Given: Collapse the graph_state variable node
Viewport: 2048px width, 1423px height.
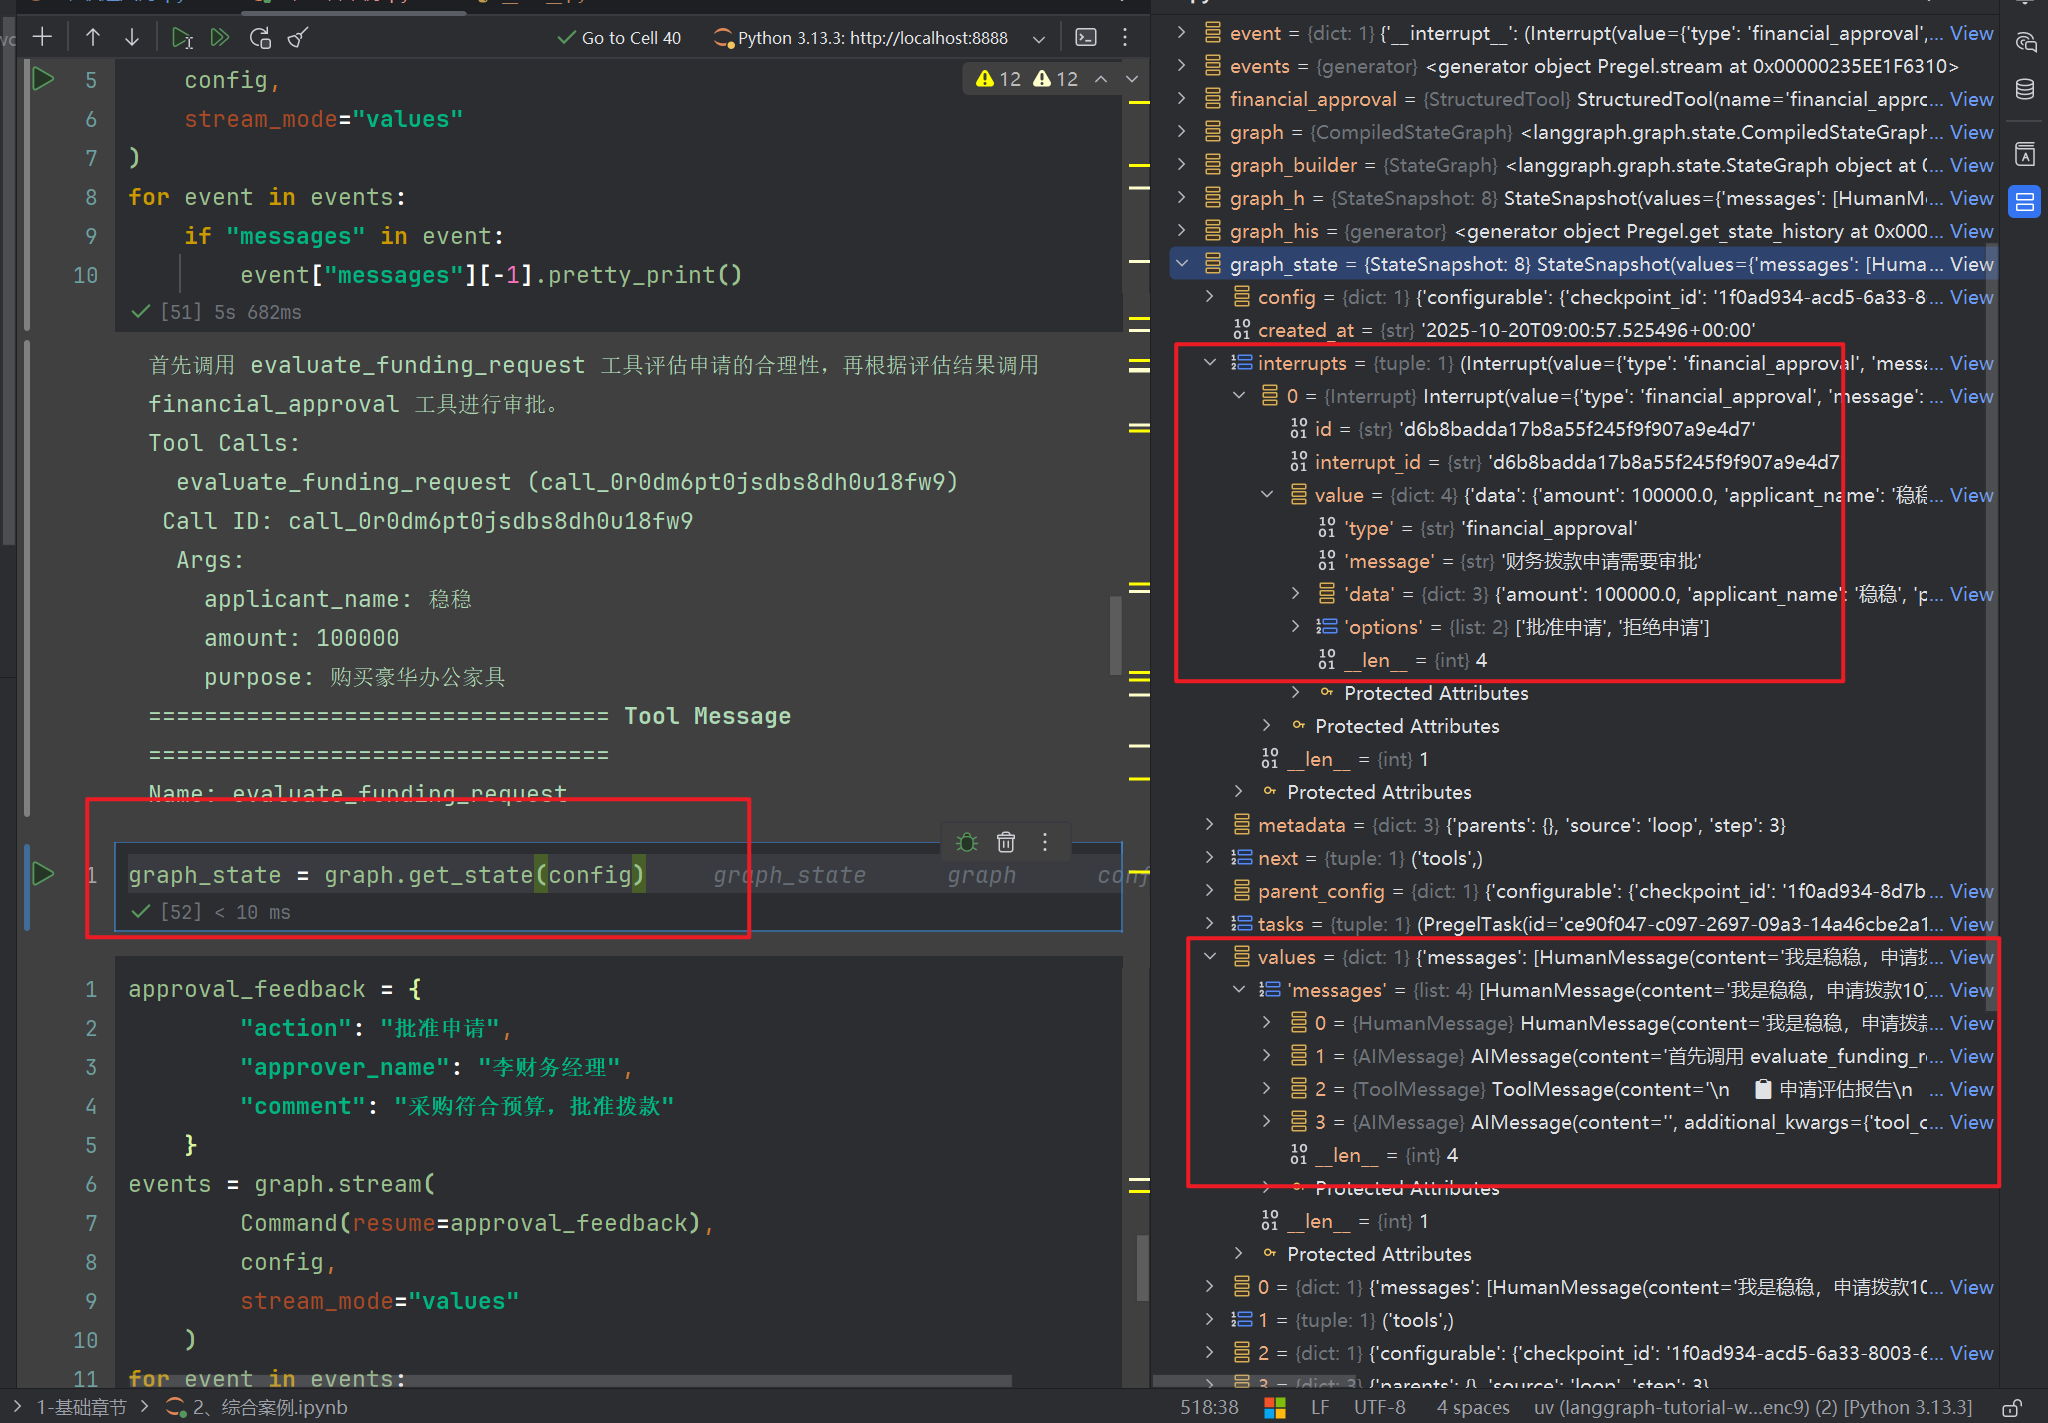Looking at the screenshot, I should (1182, 264).
